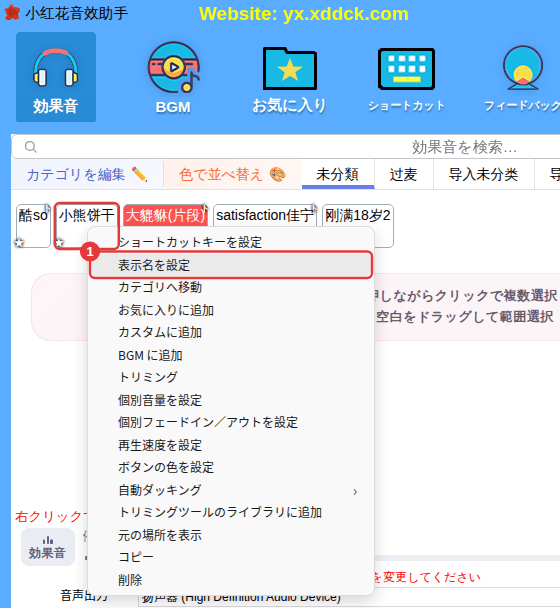Toggle favorite star on 小熊饼干 button
This screenshot has width=560, height=608.
[x=59, y=243]
